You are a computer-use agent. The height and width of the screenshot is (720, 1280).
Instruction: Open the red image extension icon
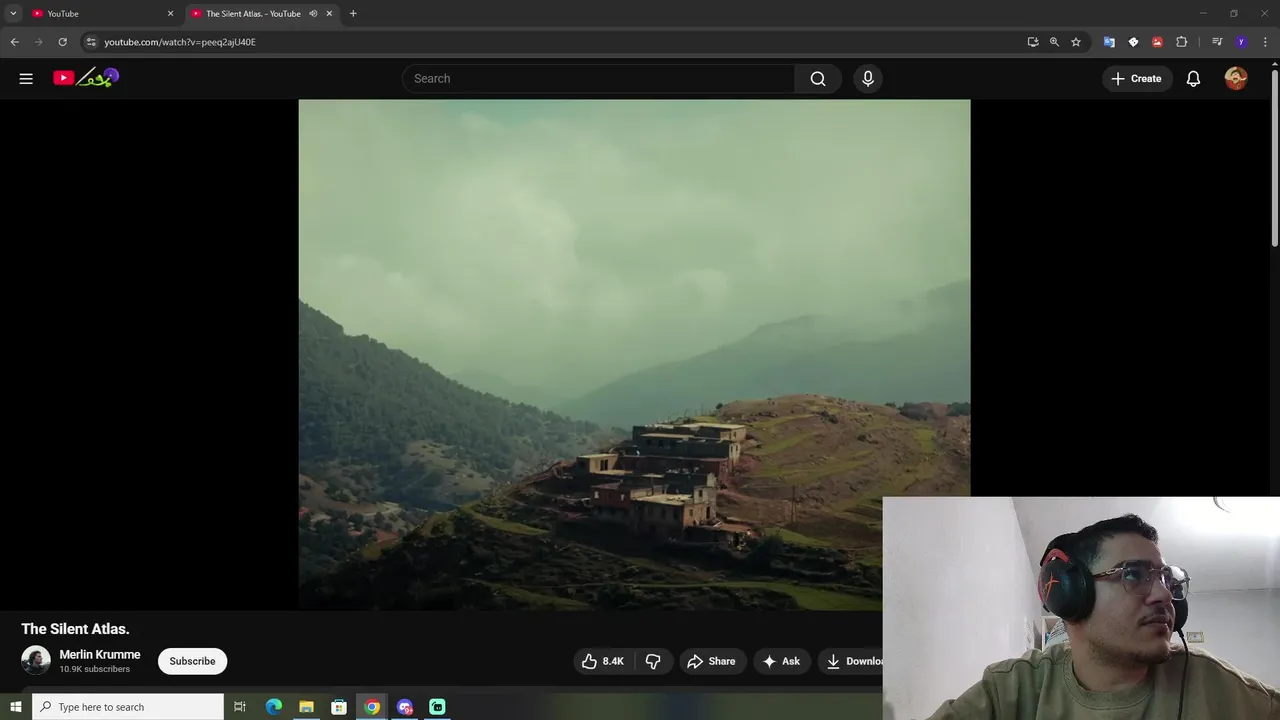coord(1157,42)
